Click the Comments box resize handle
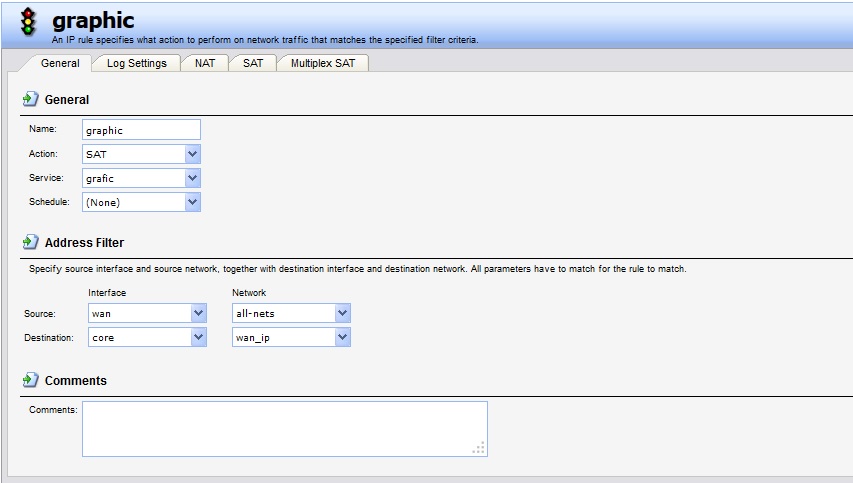Screen dimensions: 853x483 [x=480, y=449]
